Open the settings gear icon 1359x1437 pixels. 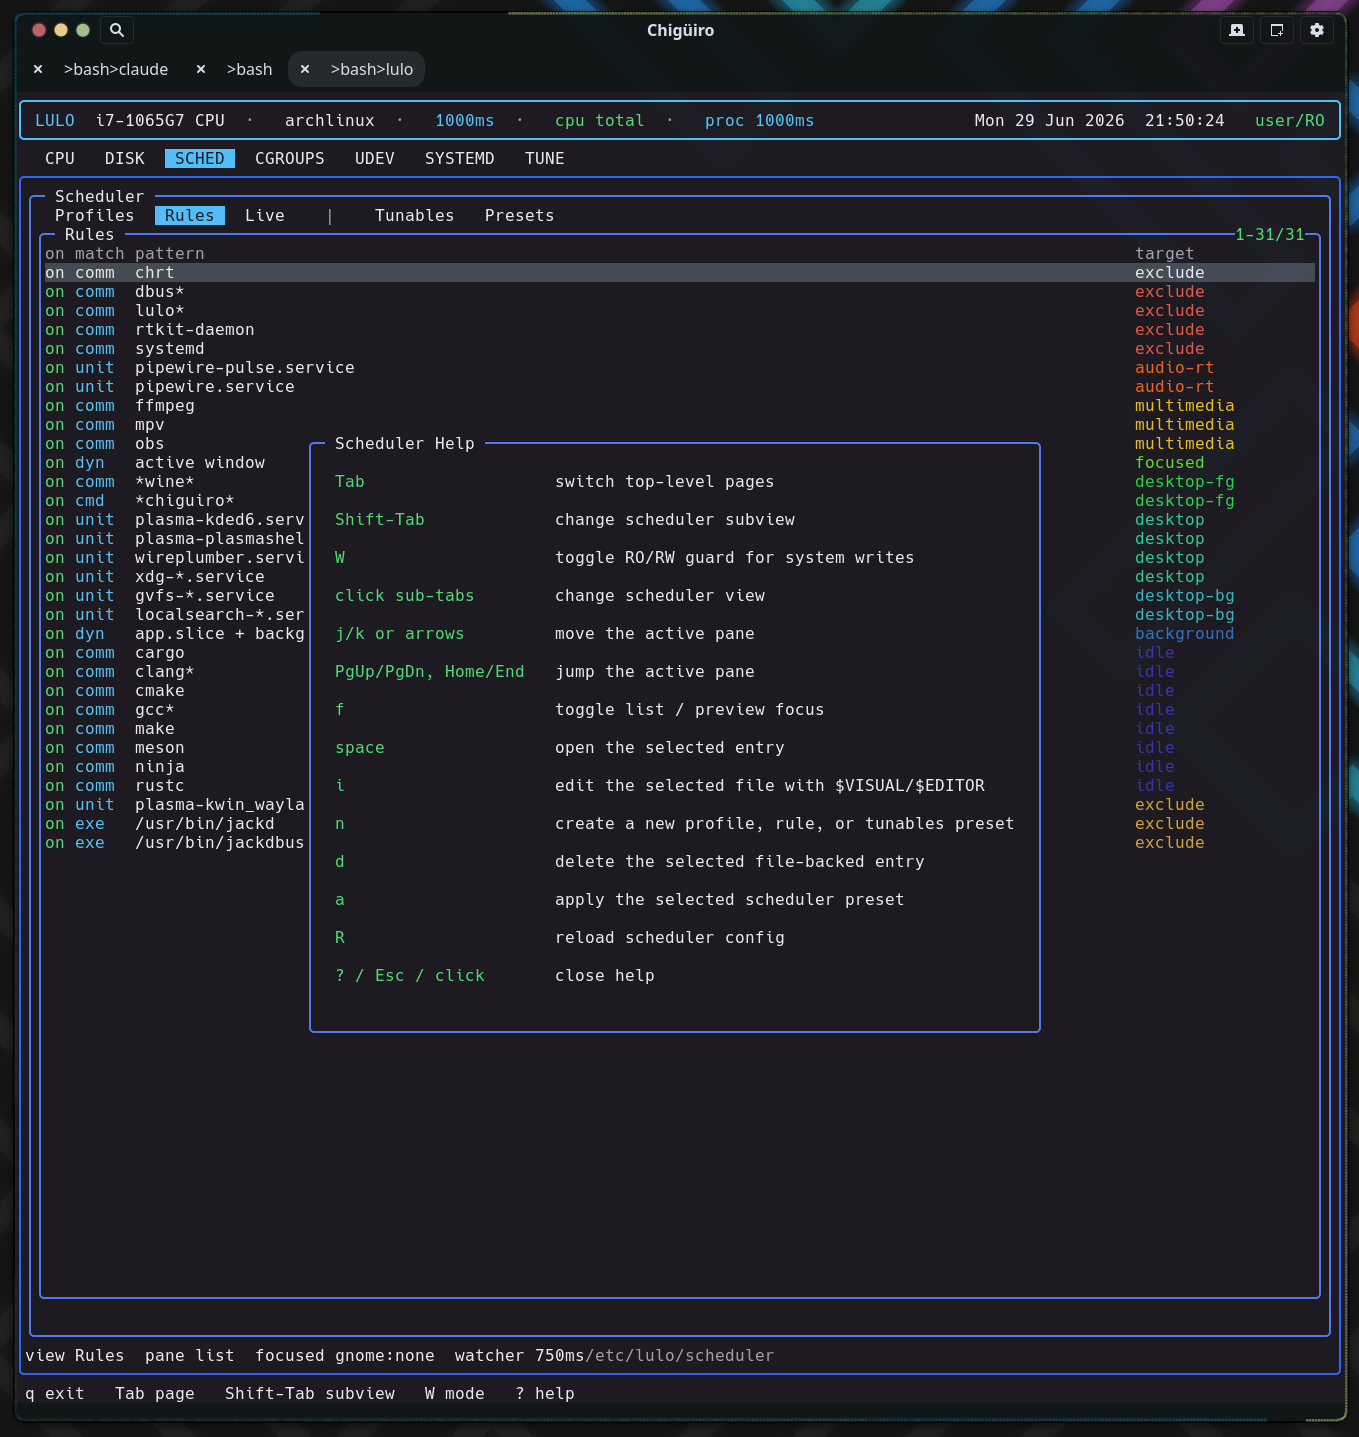[x=1317, y=30]
